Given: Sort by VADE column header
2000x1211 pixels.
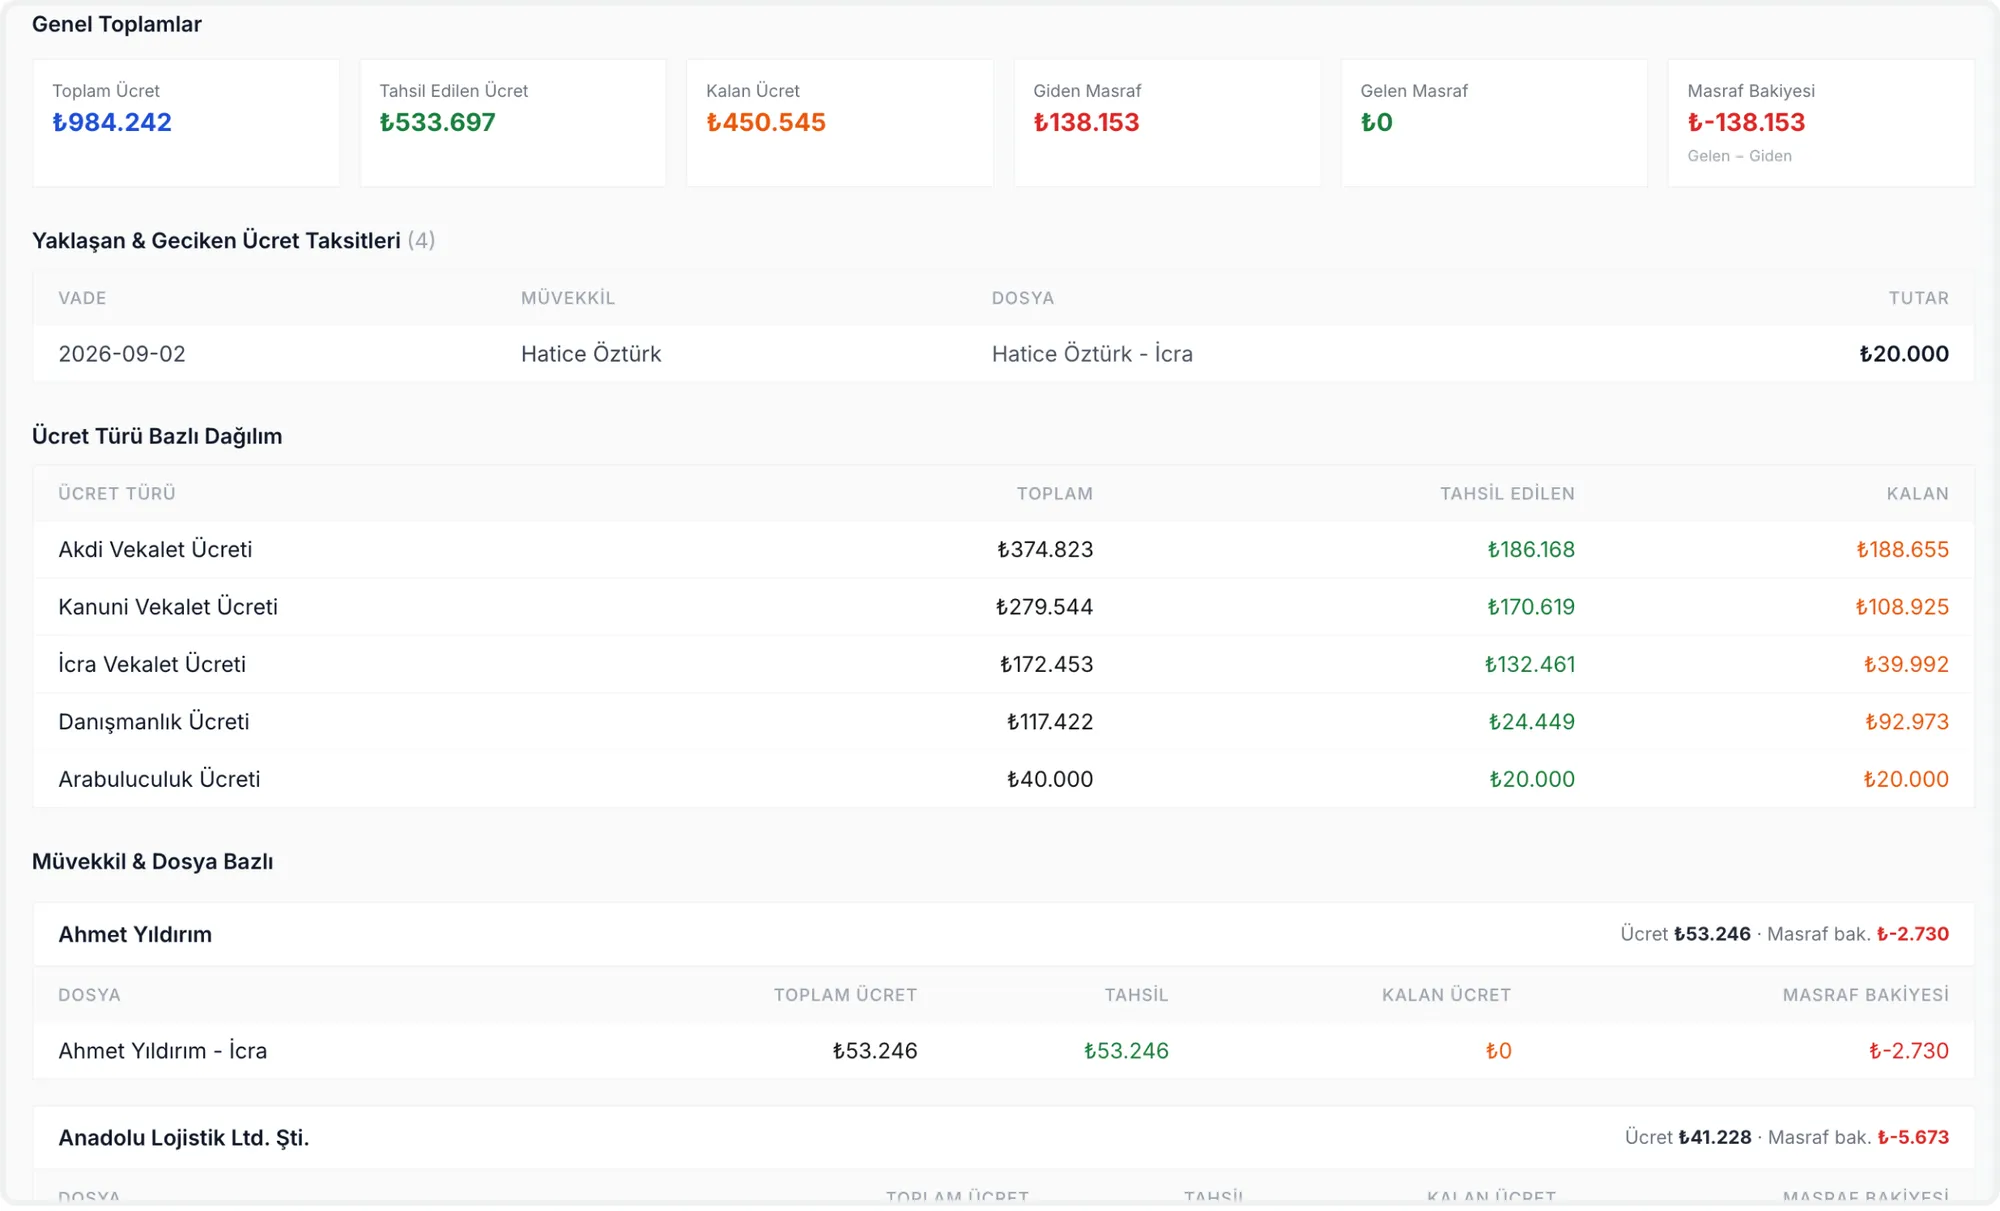Looking at the screenshot, I should [82, 298].
